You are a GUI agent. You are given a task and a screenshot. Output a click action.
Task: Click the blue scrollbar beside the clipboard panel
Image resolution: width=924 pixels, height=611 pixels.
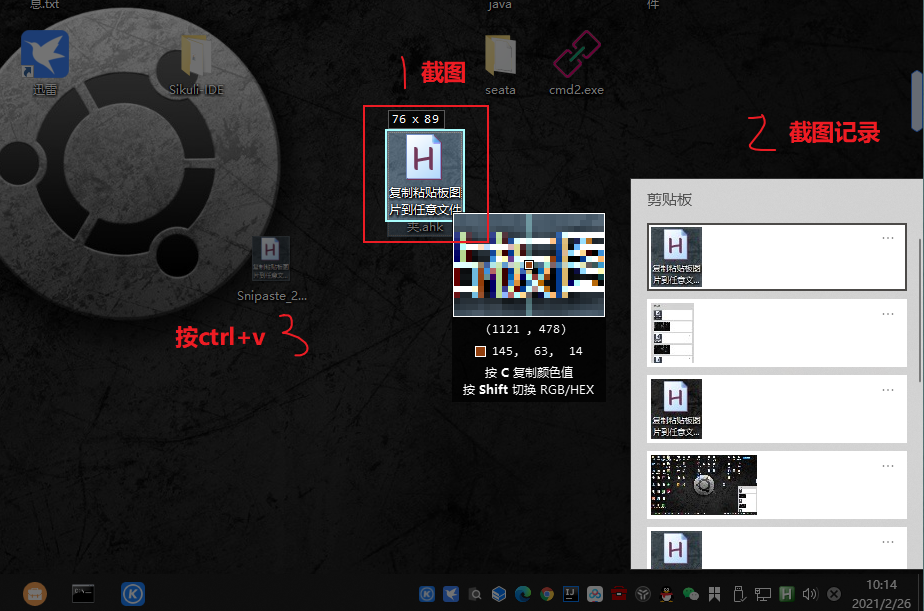pyautogui.click(x=916, y=100)
